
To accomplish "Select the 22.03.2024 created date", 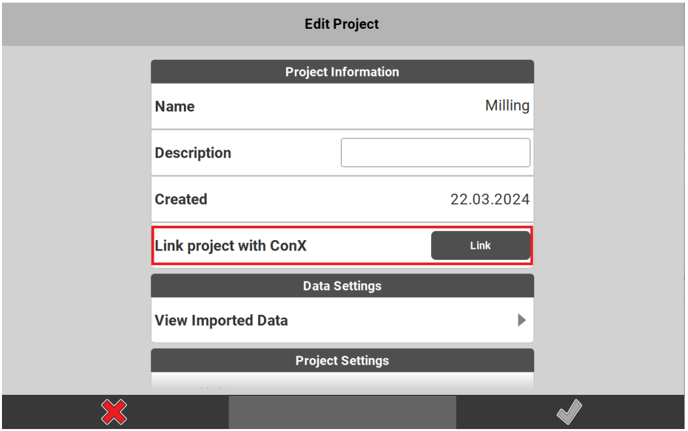I will tap(489, 199).
